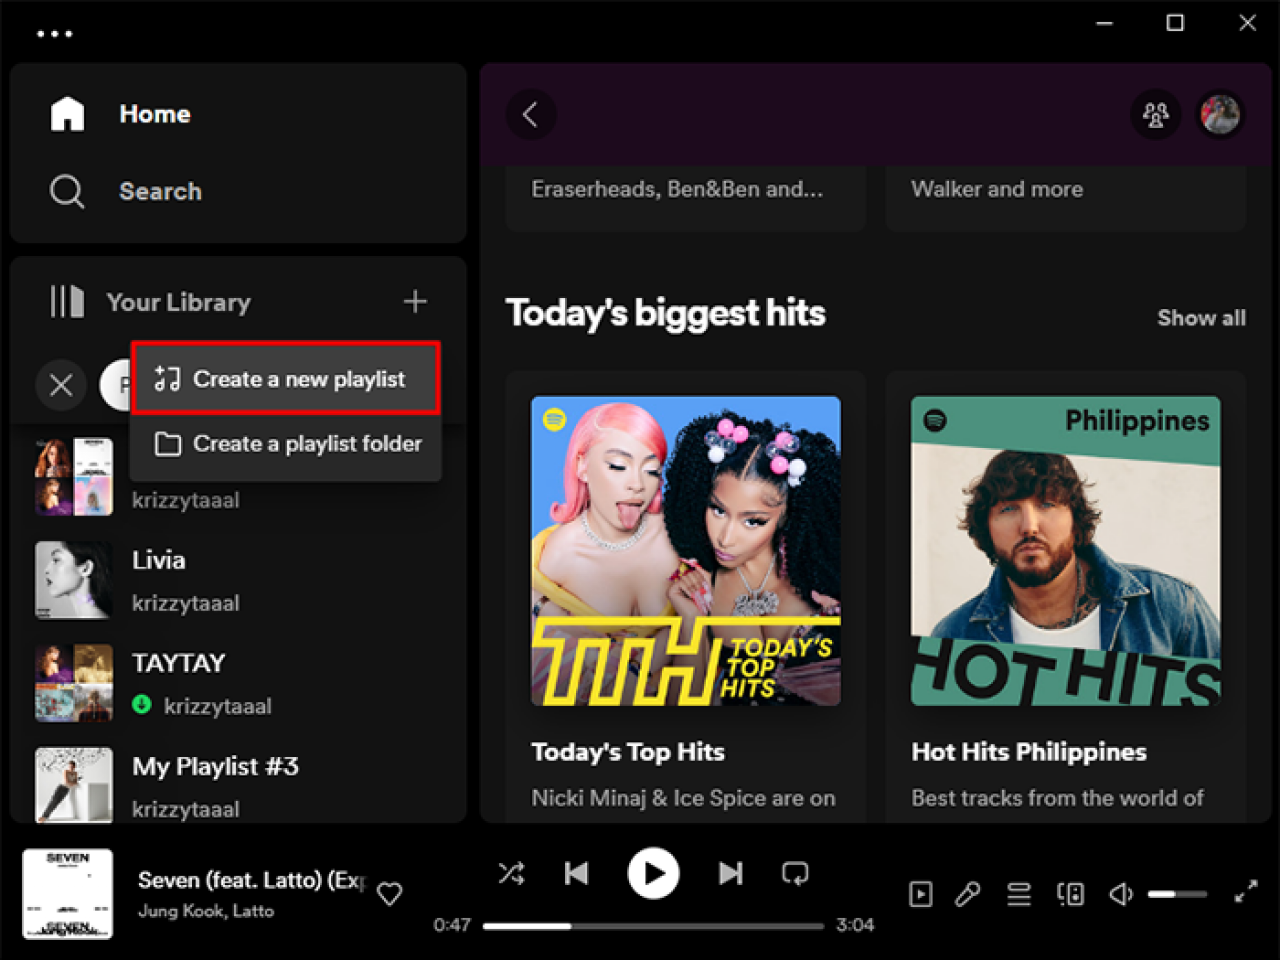Viewport: 1280px width, 960px height.
Task: Open the window menu via the three dots
Action: point(54,32)
